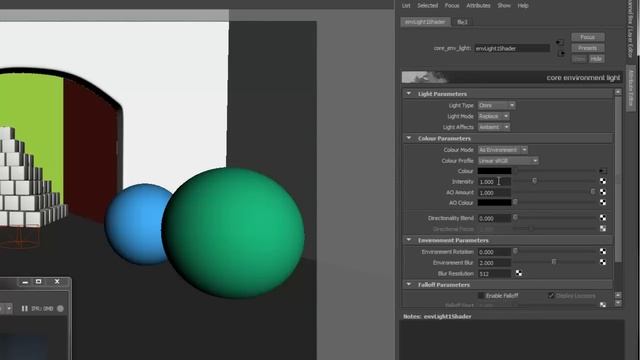Viewport: 640px width, 360px height.
Task: Click the upper input connection arrow icon
Action: (x=560, y=42)
